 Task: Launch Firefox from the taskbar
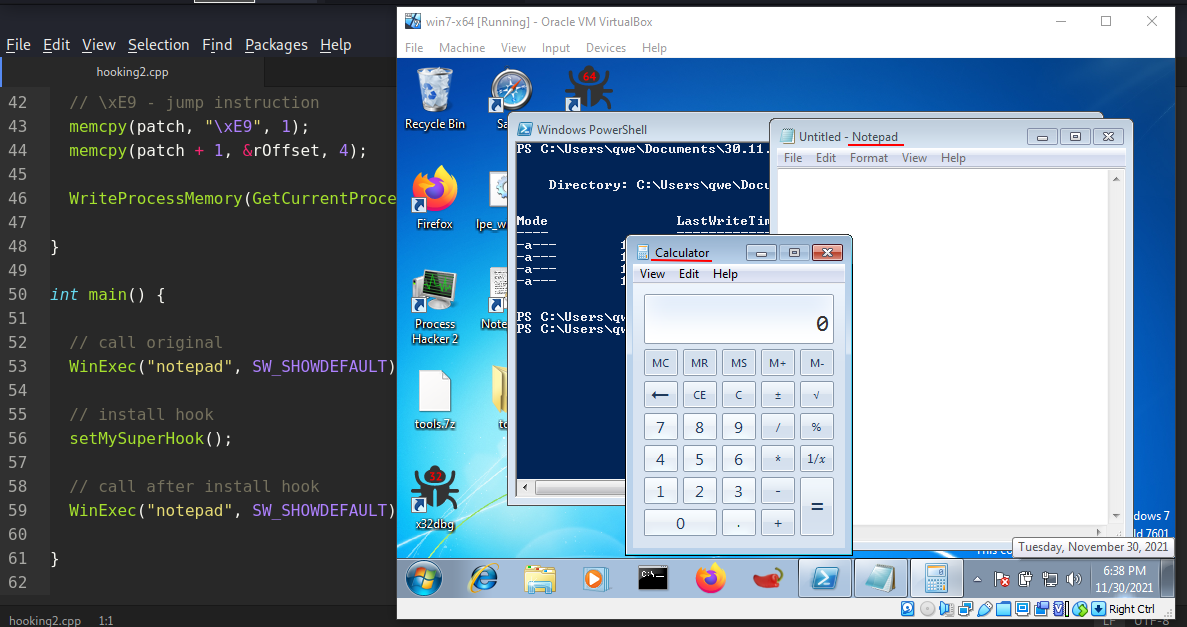coord(710,579)
